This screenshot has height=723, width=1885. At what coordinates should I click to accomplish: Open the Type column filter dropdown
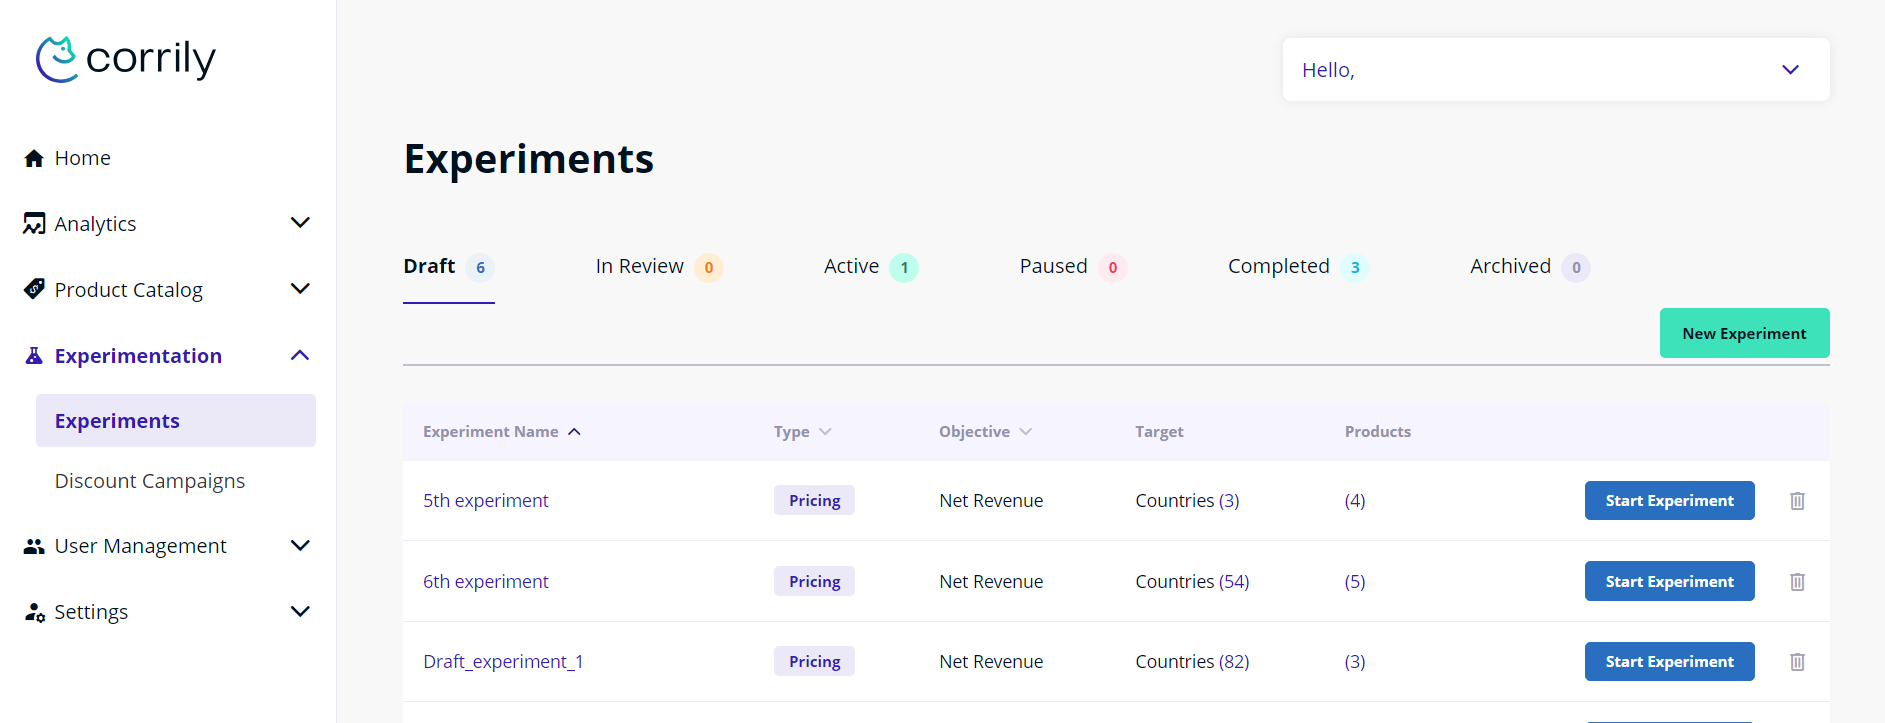tap(825, 432)
